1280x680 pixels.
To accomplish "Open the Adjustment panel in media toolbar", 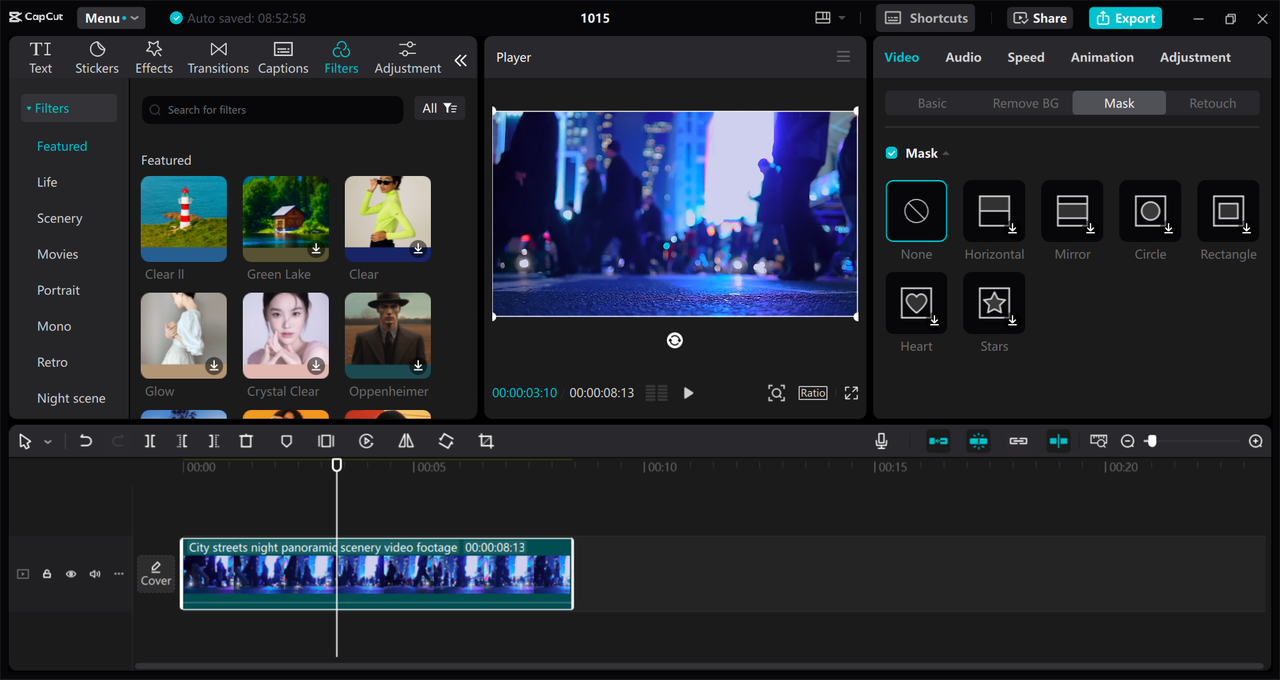I will tap(407, 57).
